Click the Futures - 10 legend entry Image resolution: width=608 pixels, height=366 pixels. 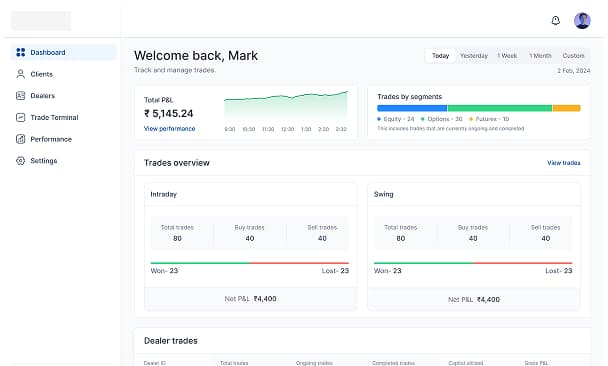coord(489,119)
